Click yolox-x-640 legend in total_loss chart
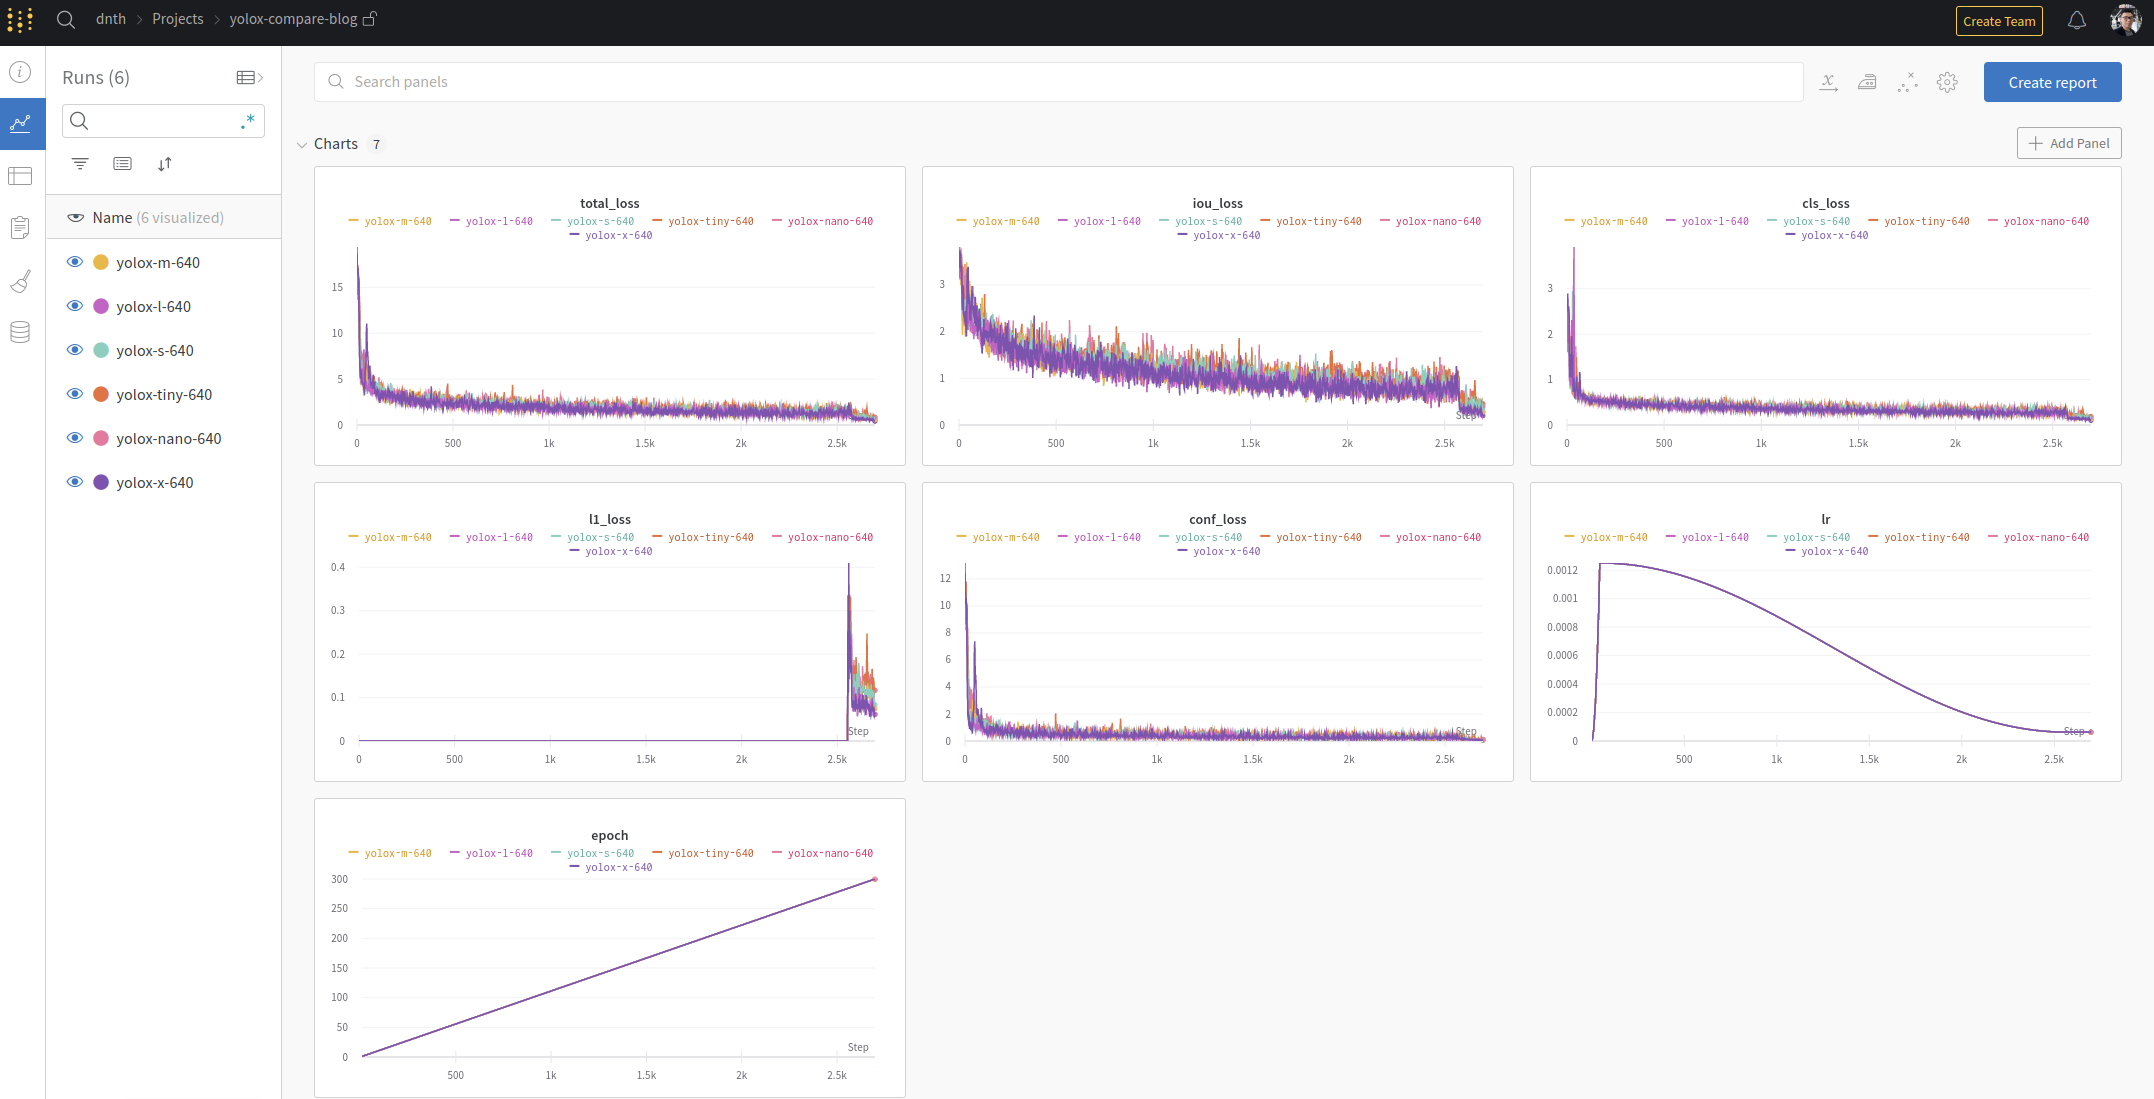The image size is (2154, 1099). coord(611,236)
